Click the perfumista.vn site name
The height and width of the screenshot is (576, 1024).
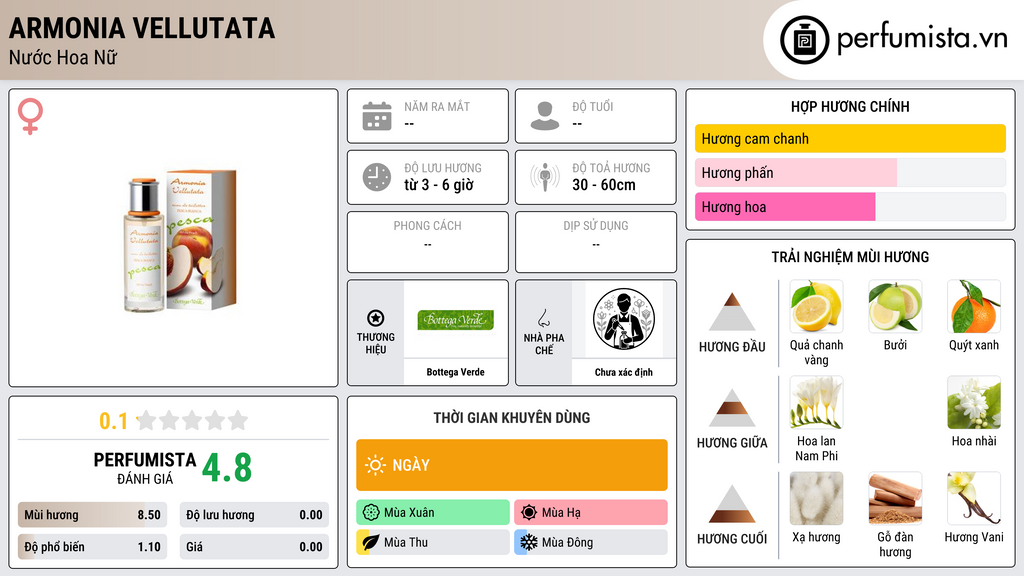922,39
